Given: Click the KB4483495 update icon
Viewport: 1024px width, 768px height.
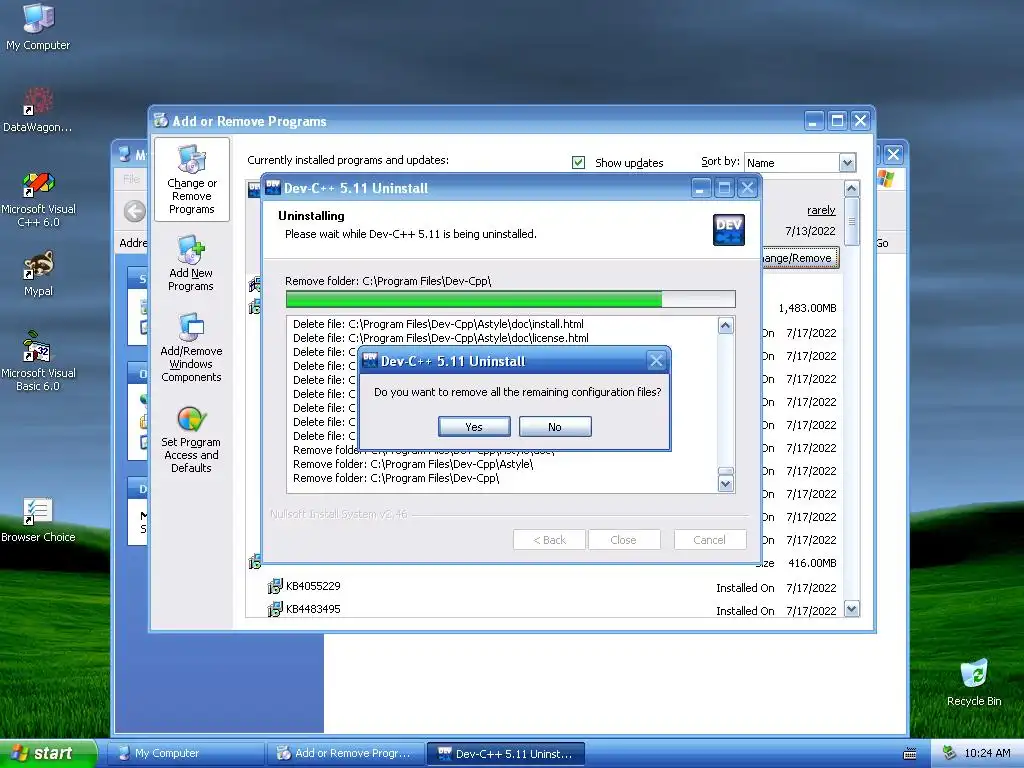Looking at the screenshot, I should tap(275, 609).
